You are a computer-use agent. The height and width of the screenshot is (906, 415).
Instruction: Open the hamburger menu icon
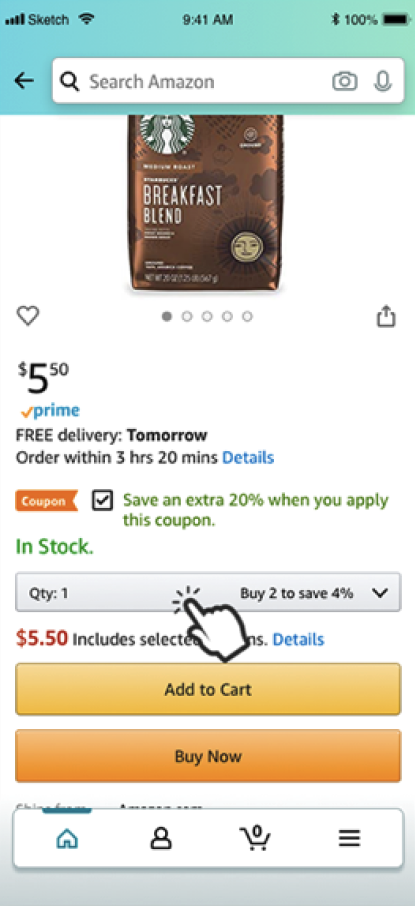349,838
